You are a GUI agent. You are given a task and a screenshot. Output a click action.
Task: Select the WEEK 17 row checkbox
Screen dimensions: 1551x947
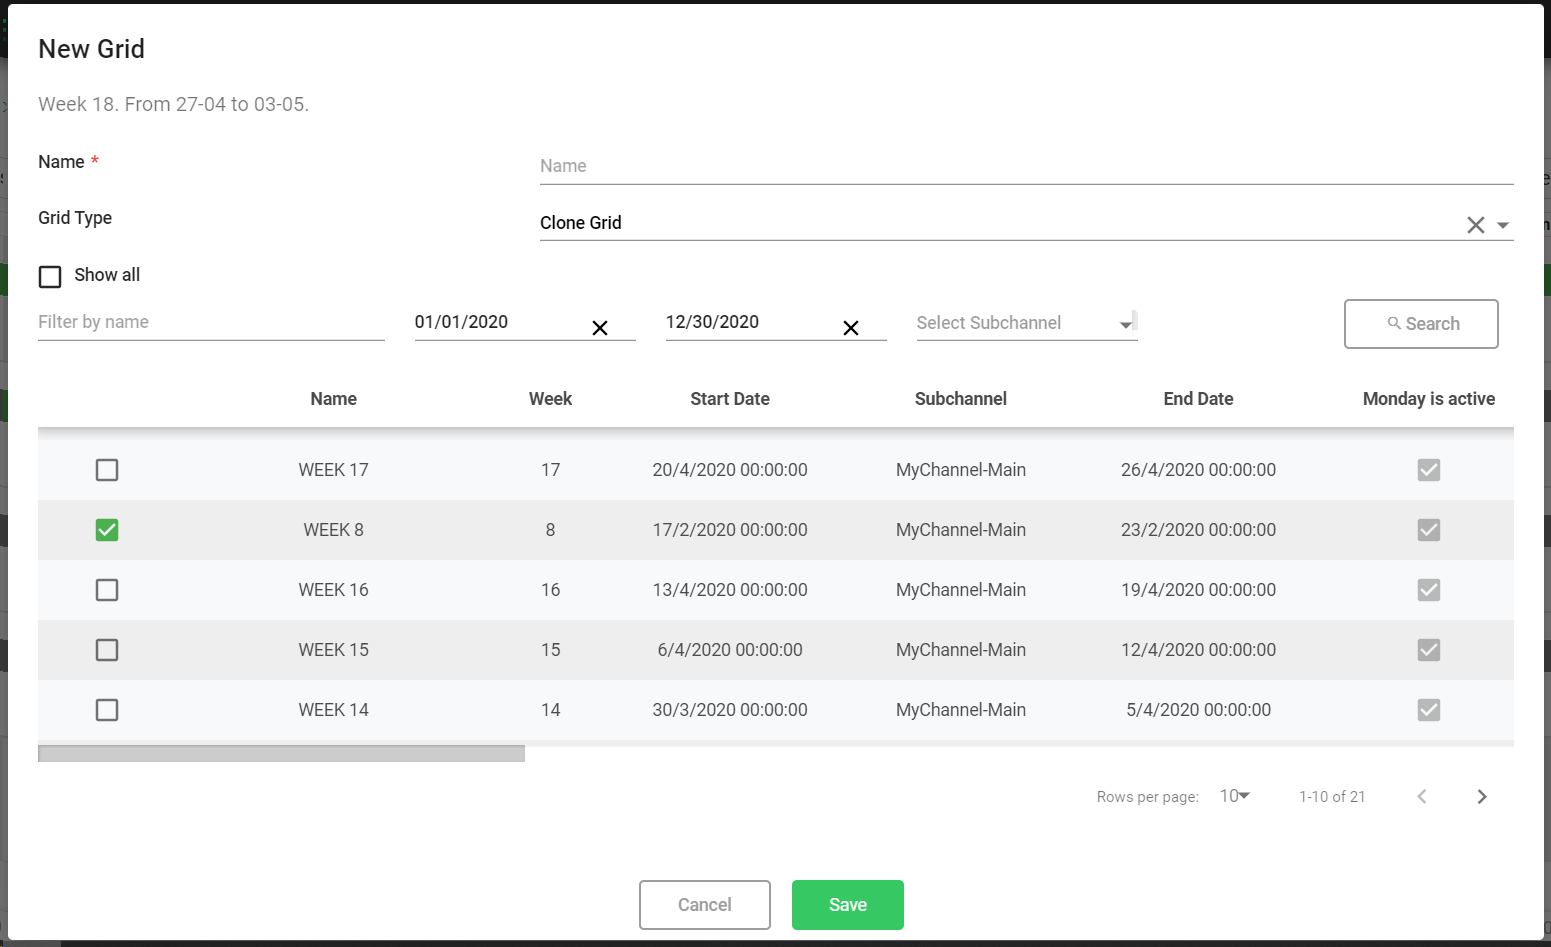click(107, 470)
